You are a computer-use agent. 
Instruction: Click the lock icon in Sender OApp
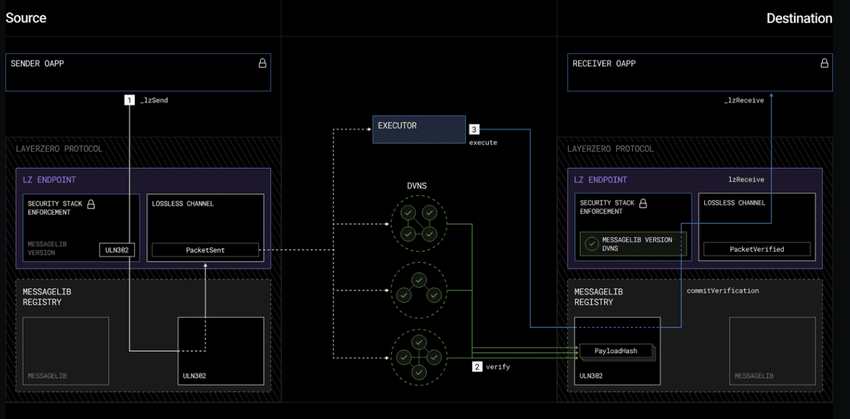pyautogui.click(x=263, y=63)
